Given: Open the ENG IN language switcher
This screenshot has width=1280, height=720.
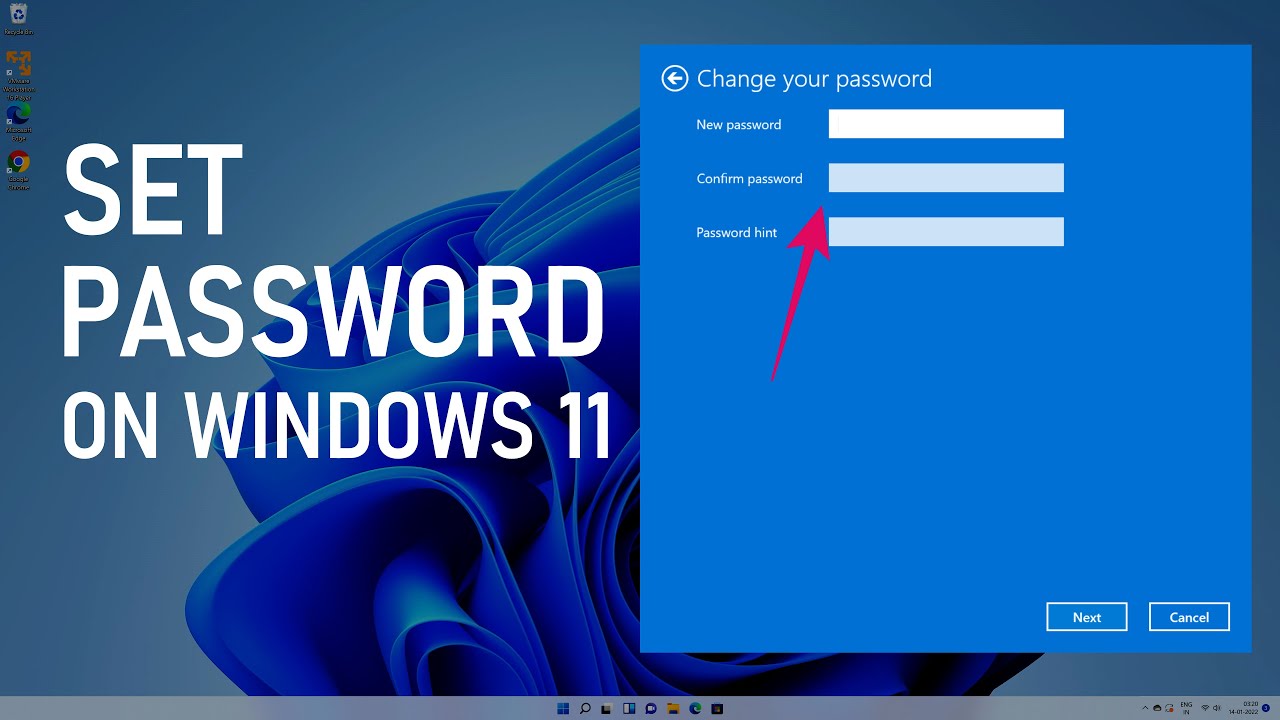Looking at the screenshot, I should (1186, 708).
